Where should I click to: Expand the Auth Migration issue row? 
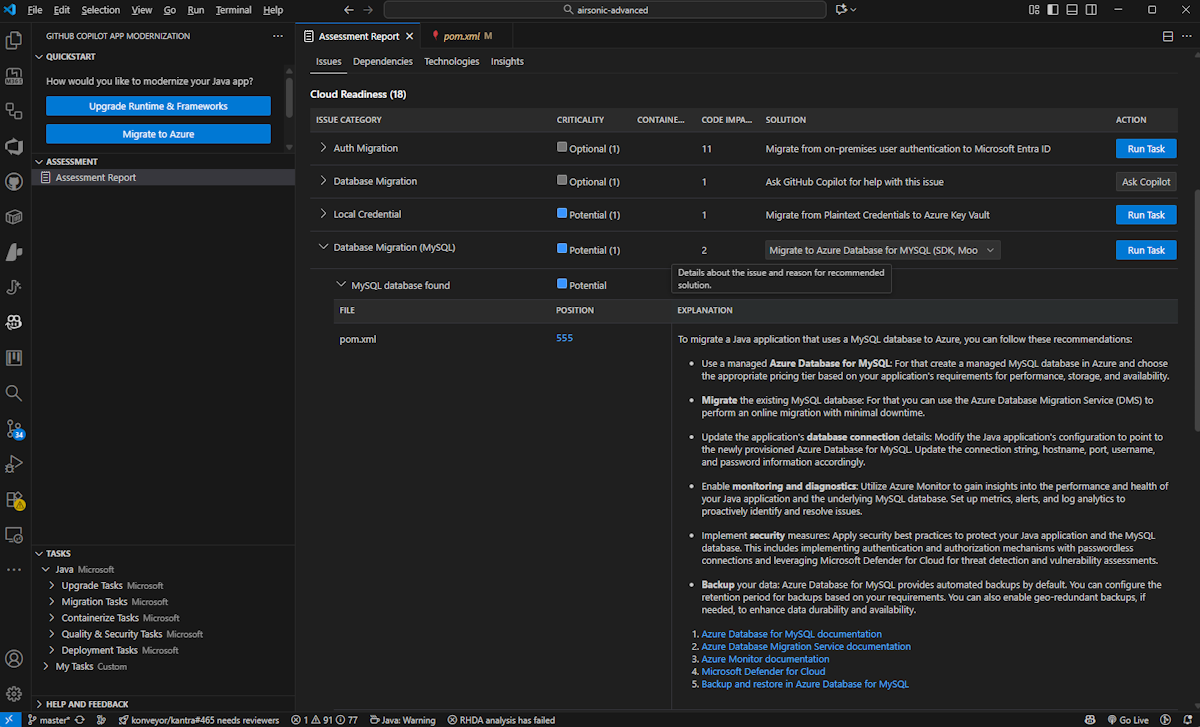pyautogui.click(x=323, y=148)
